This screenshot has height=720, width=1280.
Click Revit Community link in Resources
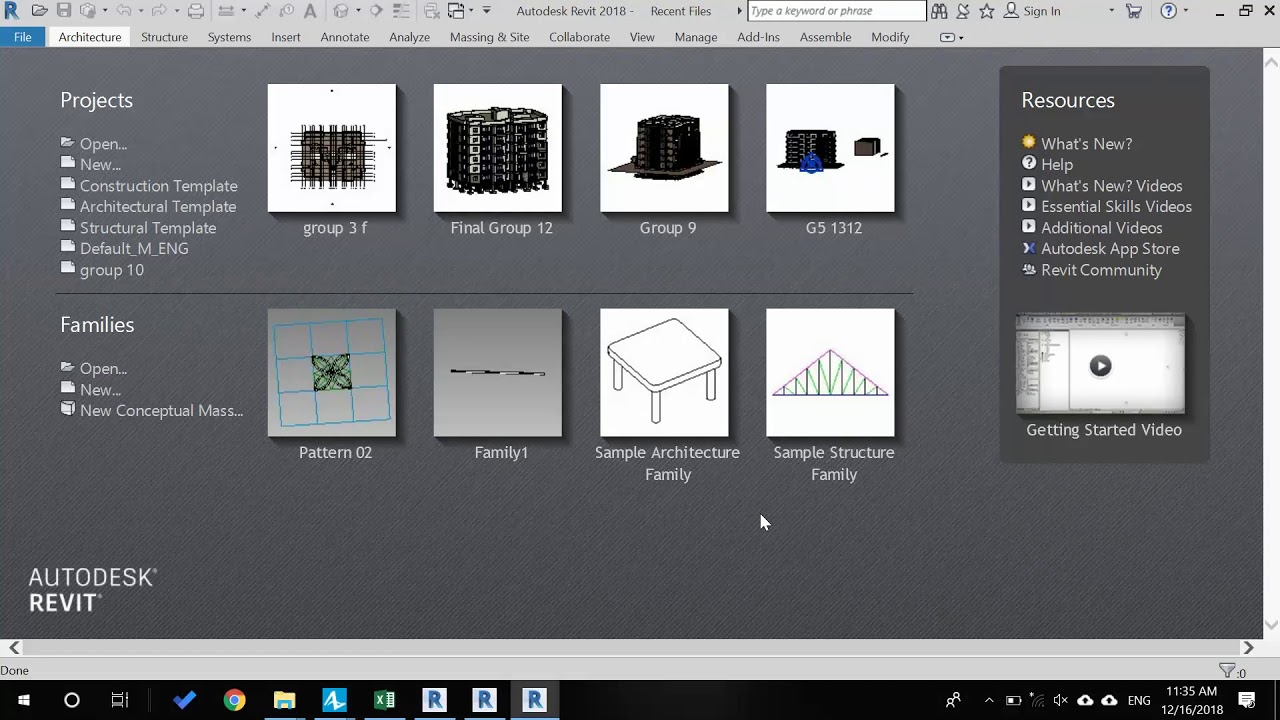pos(1101,270)
